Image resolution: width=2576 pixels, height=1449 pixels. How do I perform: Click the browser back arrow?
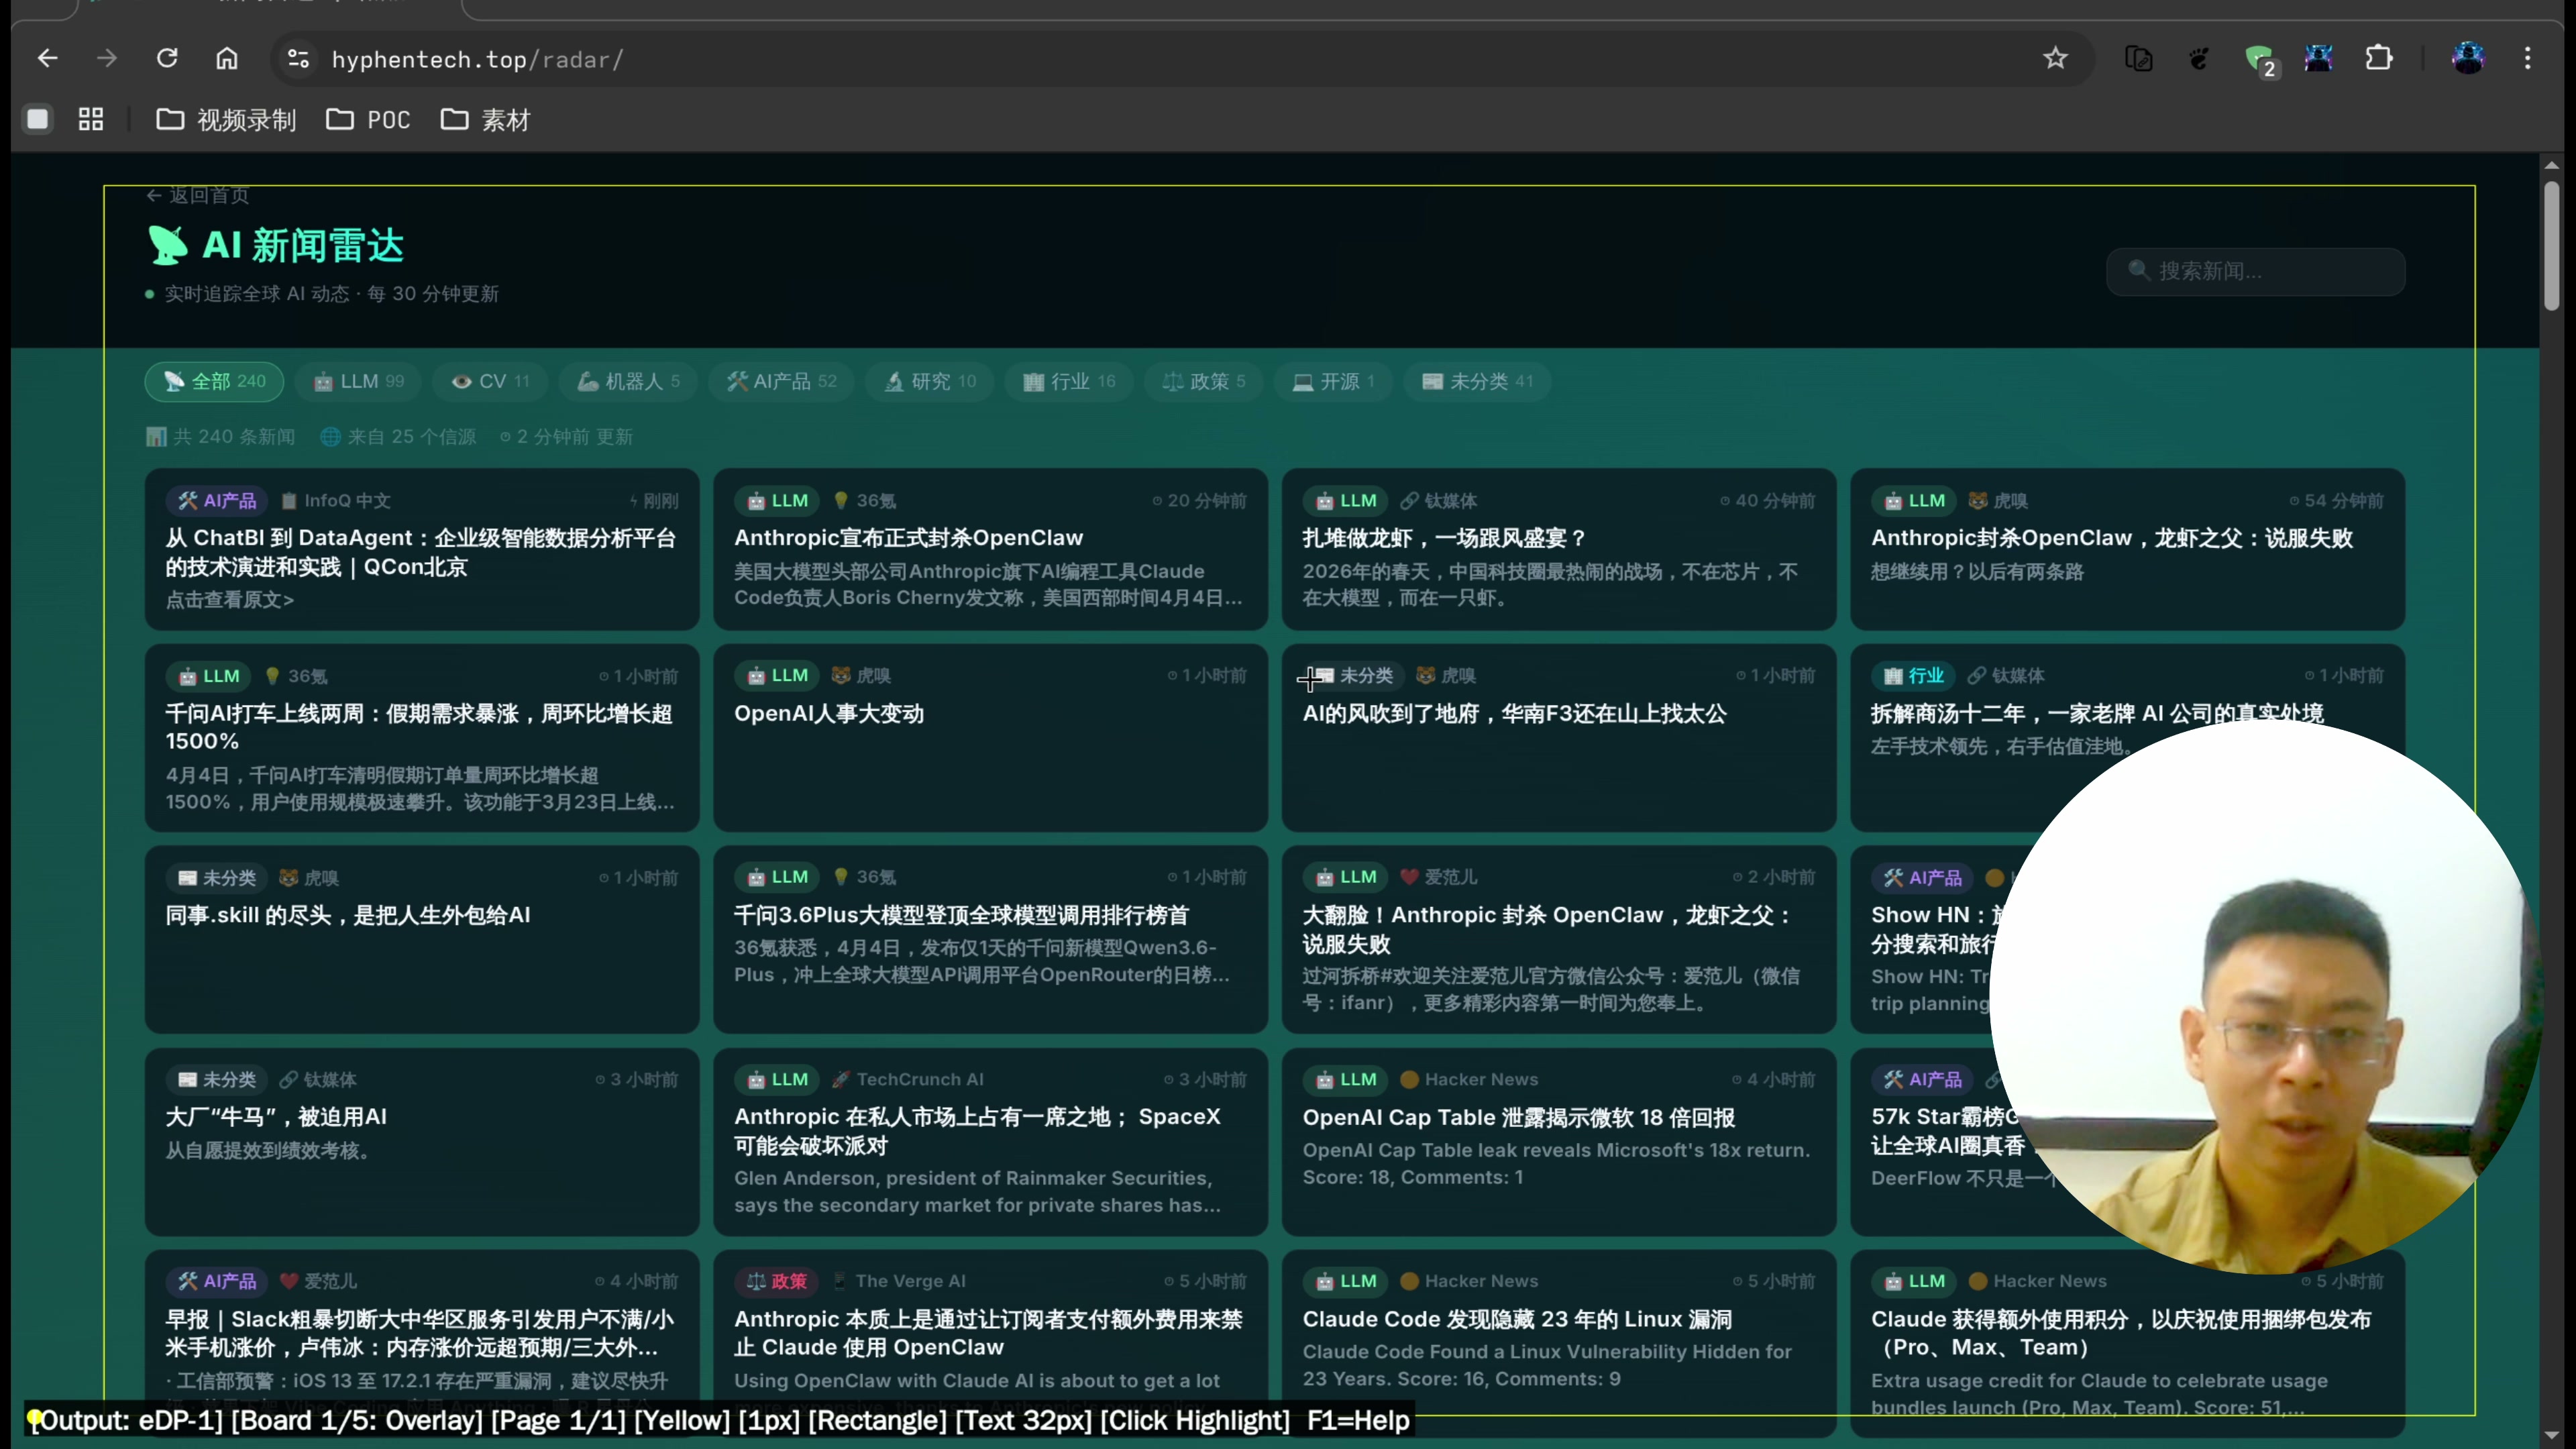click(x=47, y=59)
